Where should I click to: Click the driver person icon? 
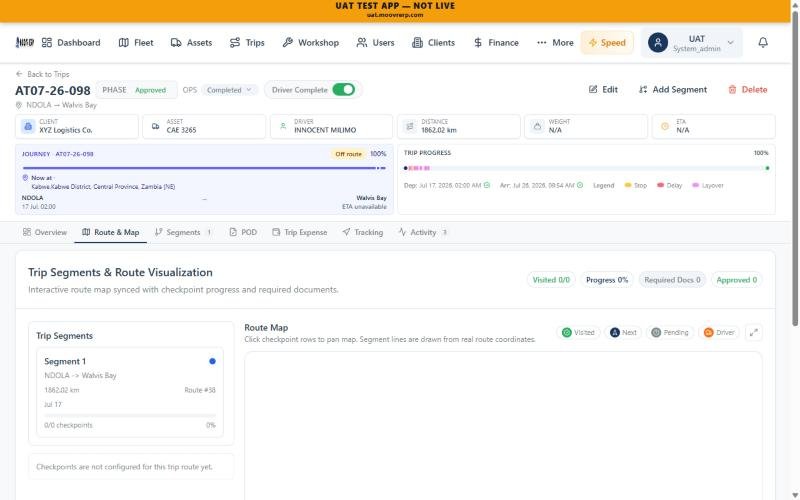[x=283, y=126]
